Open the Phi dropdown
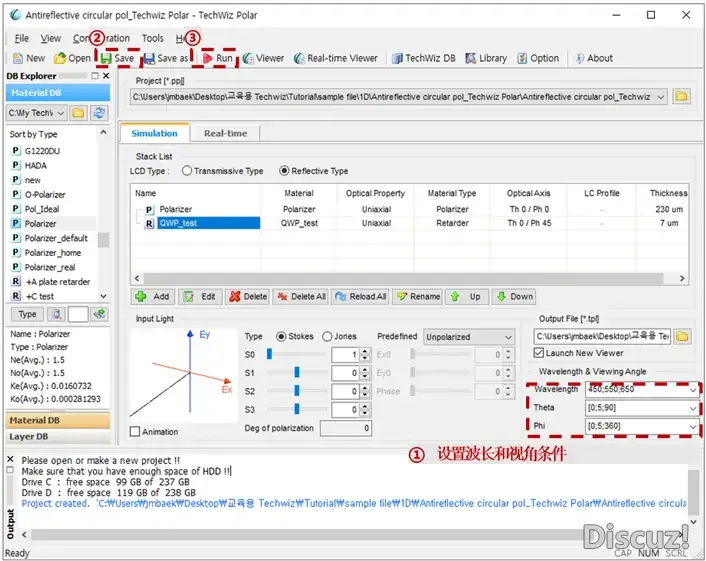 pos(693,426)
